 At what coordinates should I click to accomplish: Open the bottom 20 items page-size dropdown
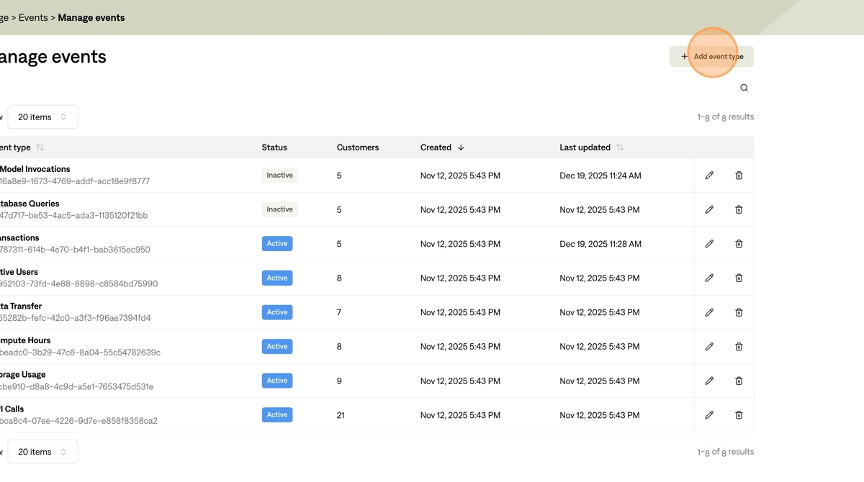click(x=42, y=452)
